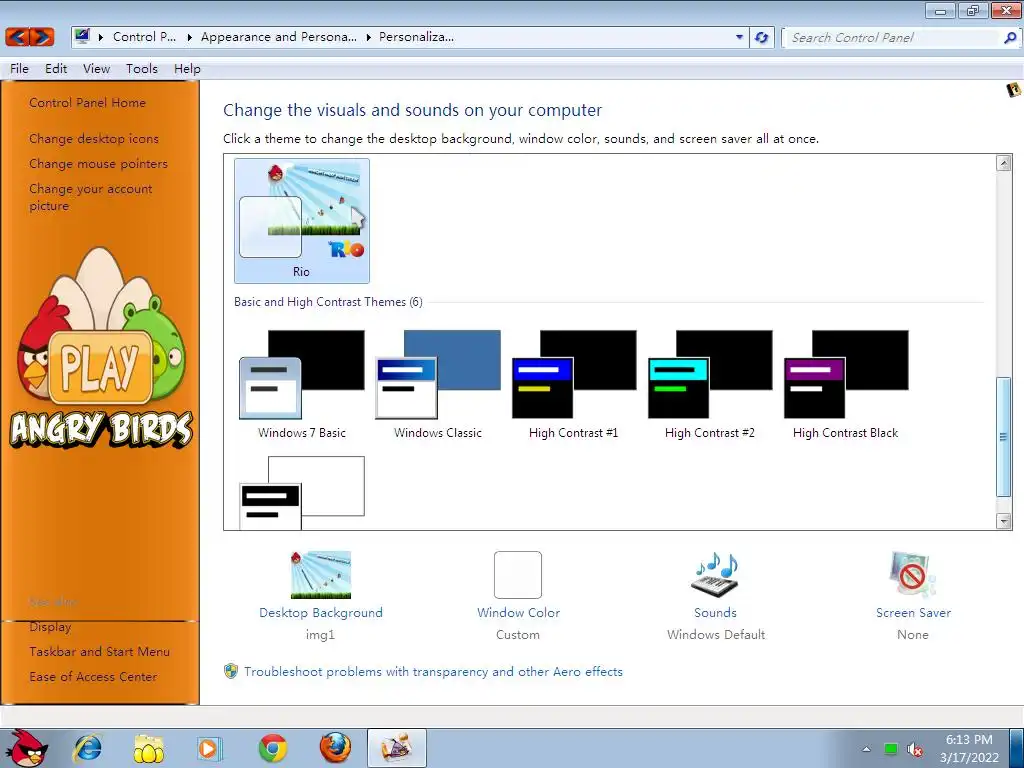Open address bar history dropdown
The image size is (1024, 768).
click(739, 37)
